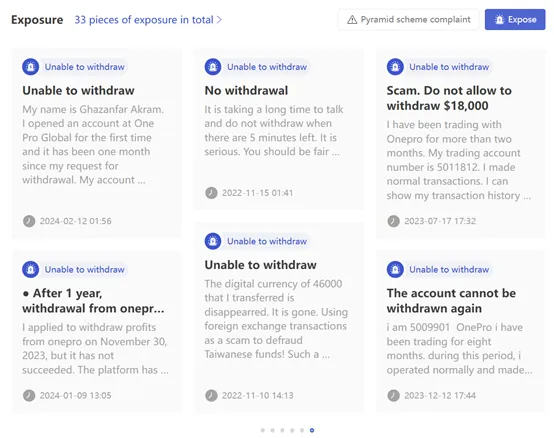This screenshot has width=554, height=438.
Task: Open 'Scam. Do not allow to withdraw $18,000' post
Action: click(x=449, y=98)
